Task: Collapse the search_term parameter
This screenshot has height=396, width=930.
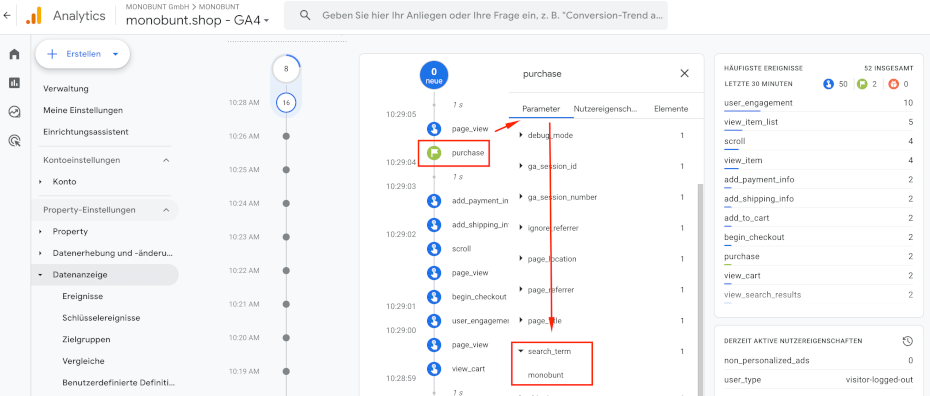Action: 521,351
